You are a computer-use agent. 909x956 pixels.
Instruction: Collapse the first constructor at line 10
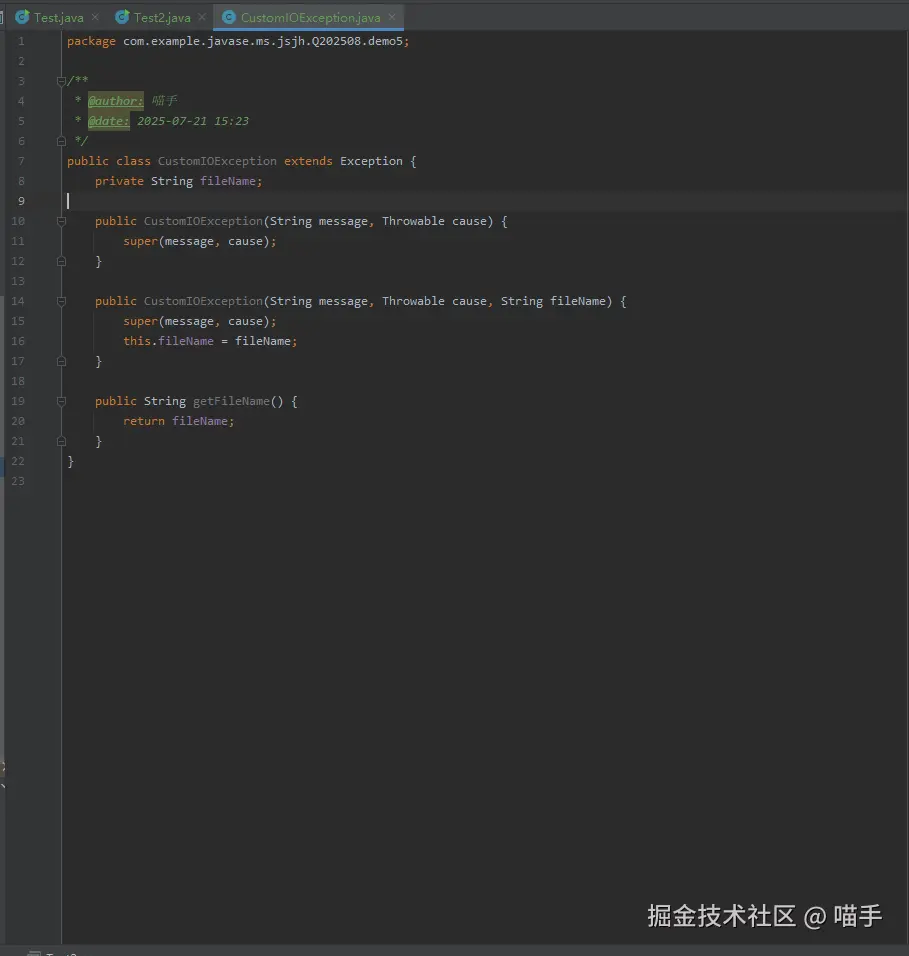coord(61,221)
